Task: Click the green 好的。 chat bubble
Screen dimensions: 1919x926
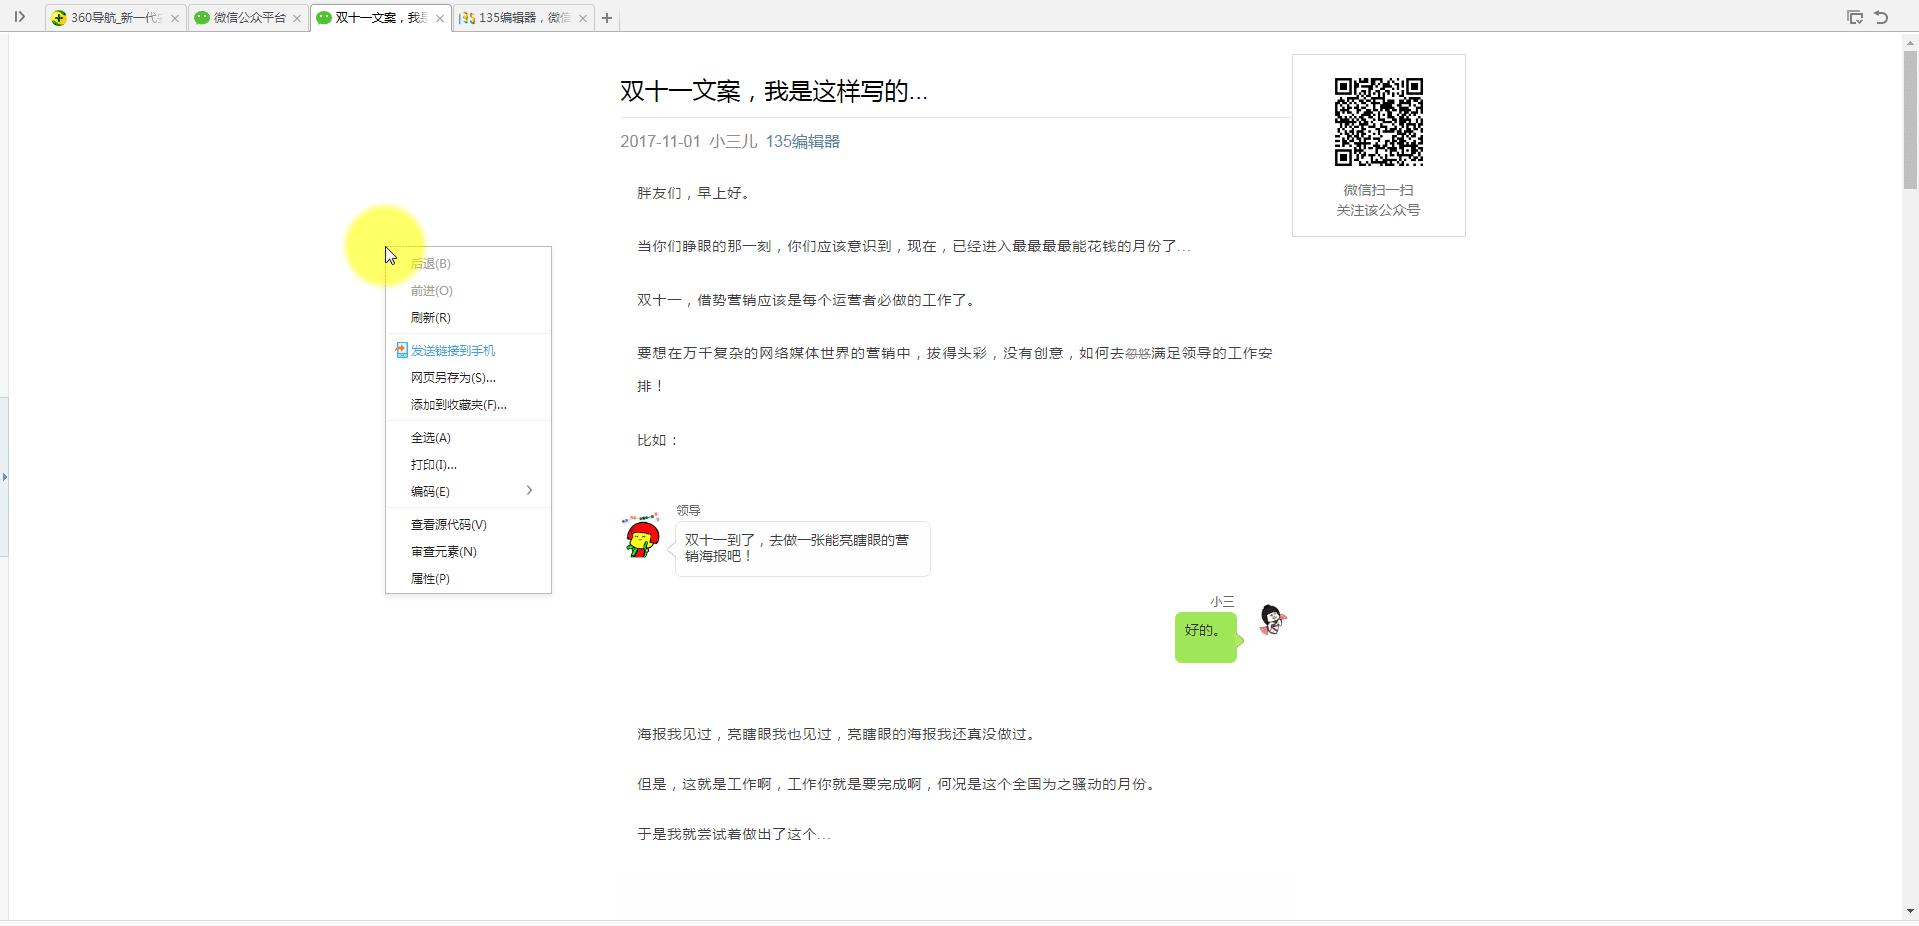Action: click(1206, 637)
